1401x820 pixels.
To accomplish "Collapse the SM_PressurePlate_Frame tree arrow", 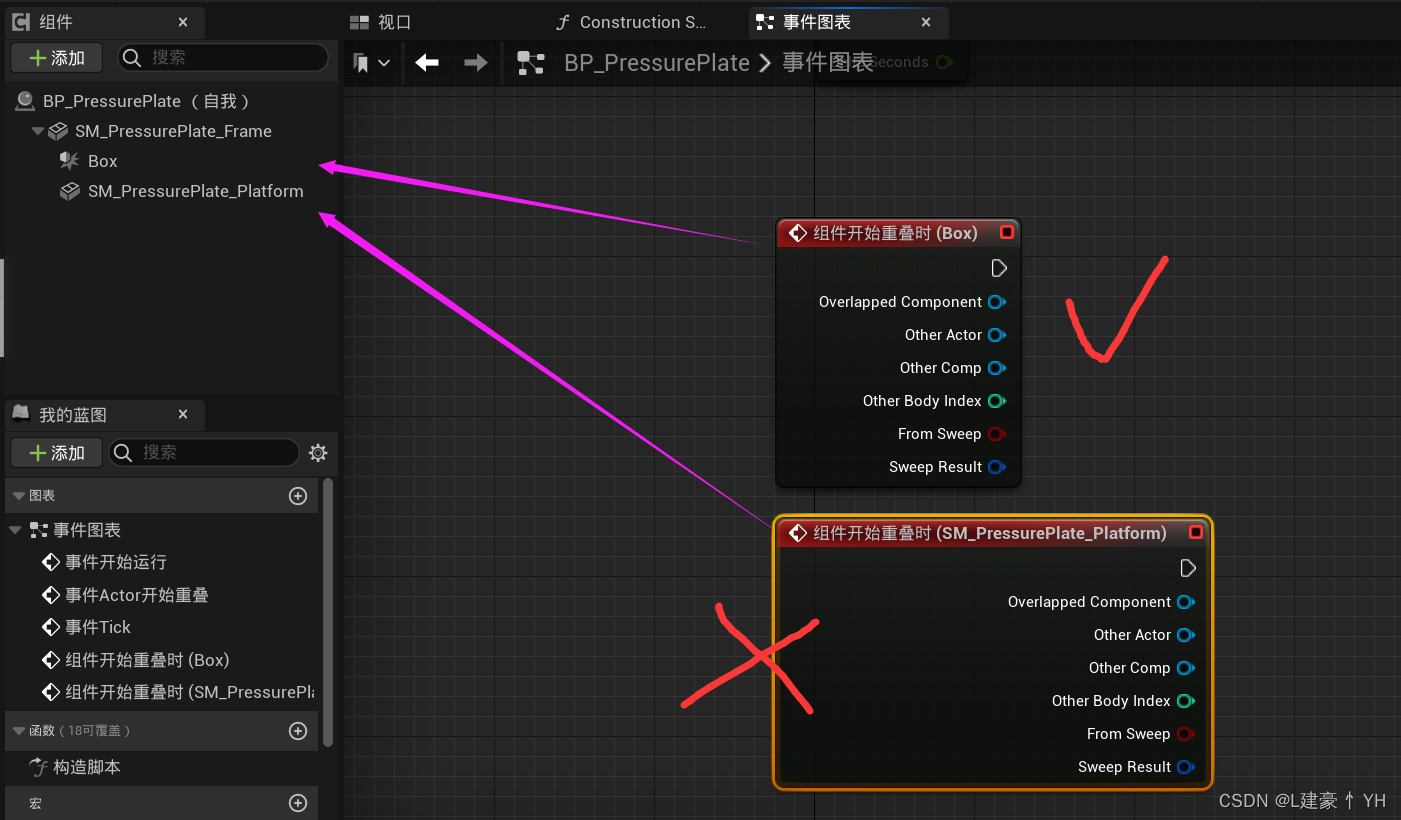I will coord(38,131).
